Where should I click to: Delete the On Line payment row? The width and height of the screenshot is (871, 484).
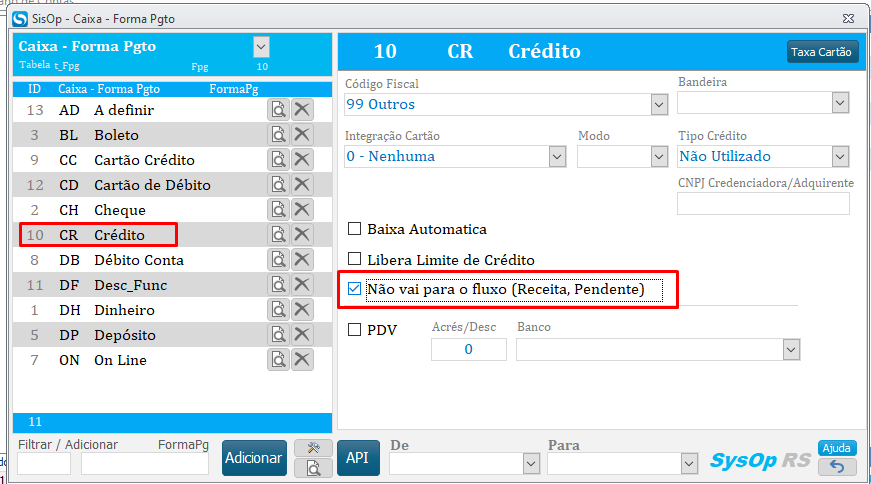[302, 360]
